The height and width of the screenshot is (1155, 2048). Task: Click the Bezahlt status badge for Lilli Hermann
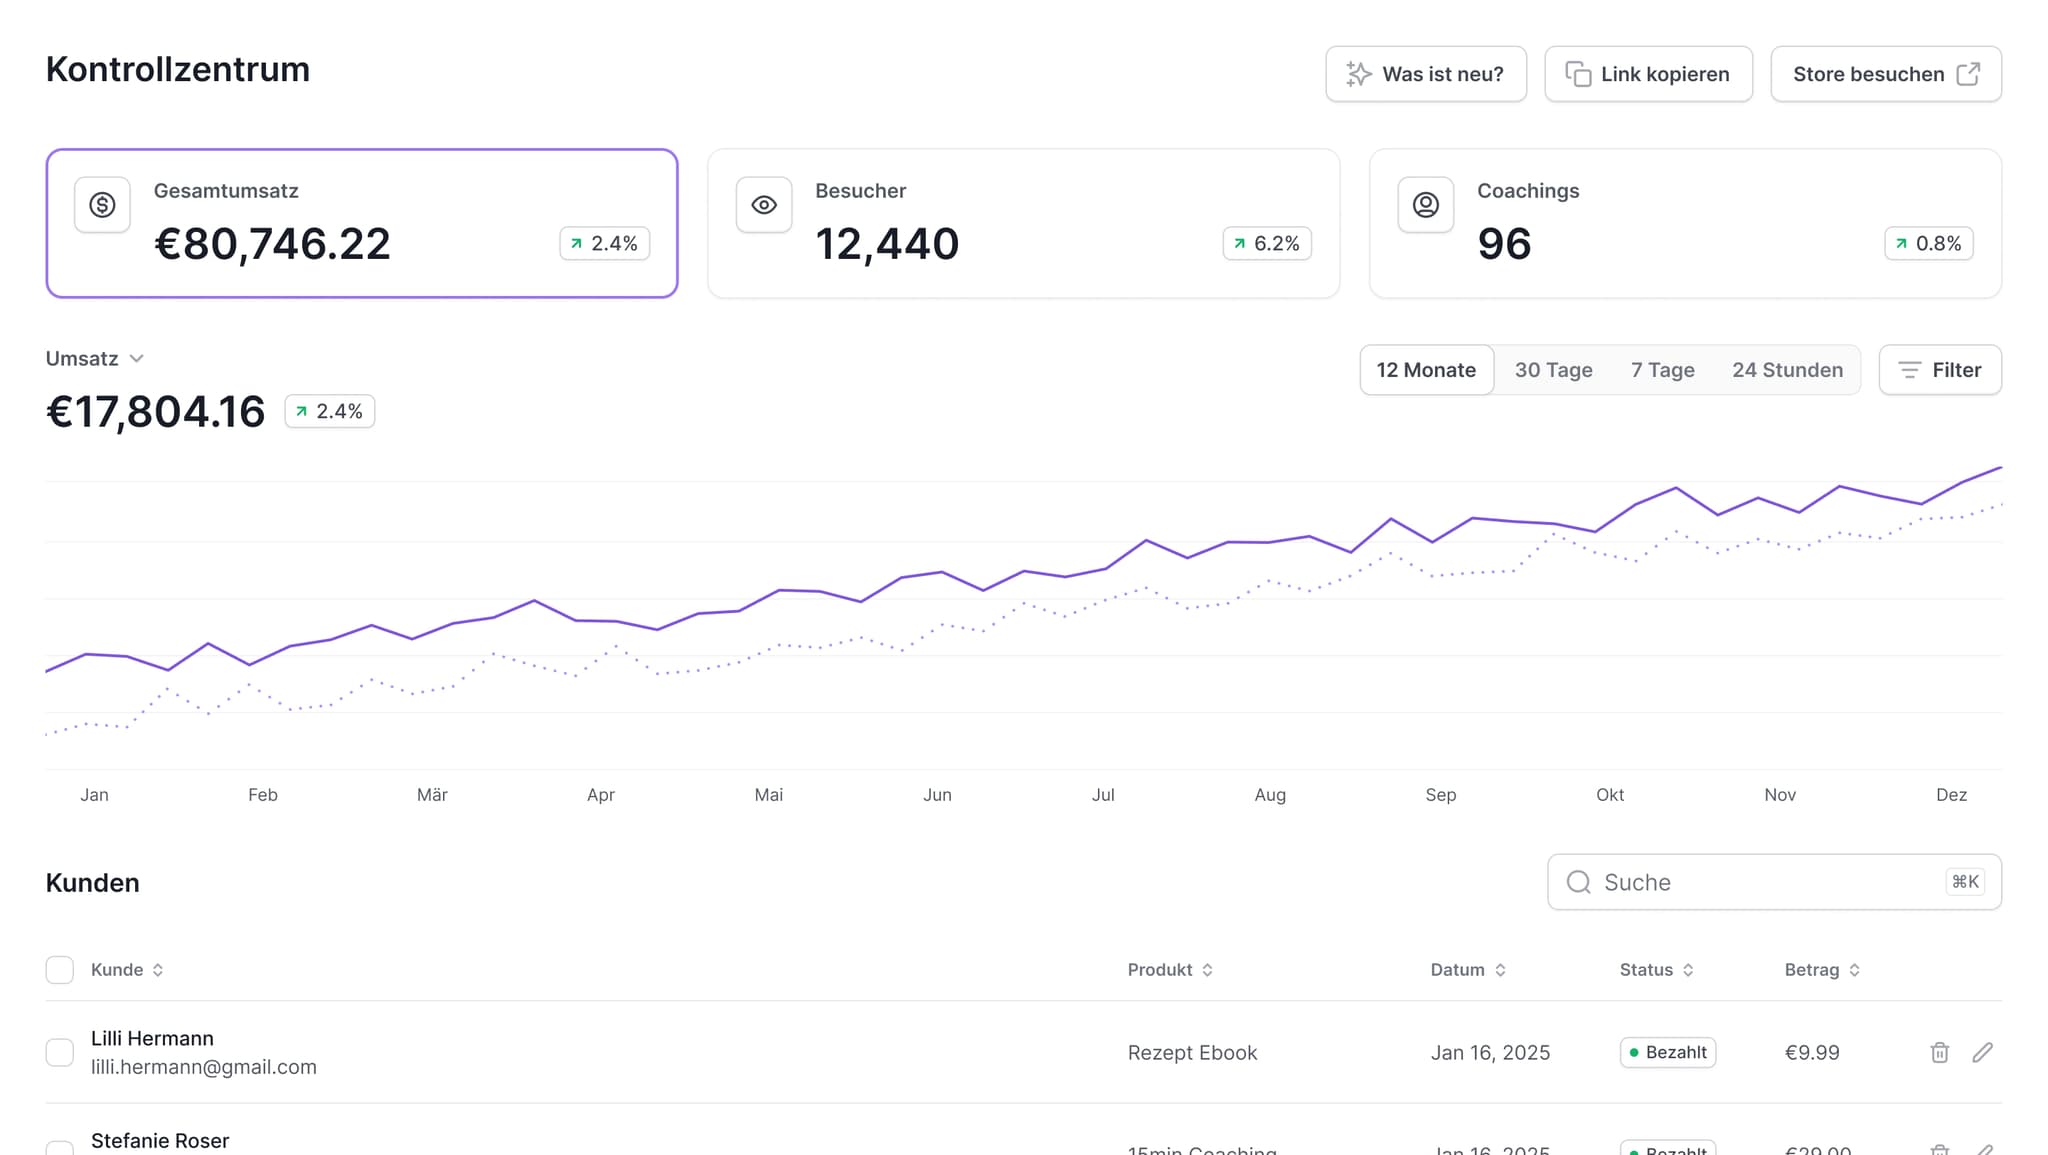(x=1667, y=1052)
